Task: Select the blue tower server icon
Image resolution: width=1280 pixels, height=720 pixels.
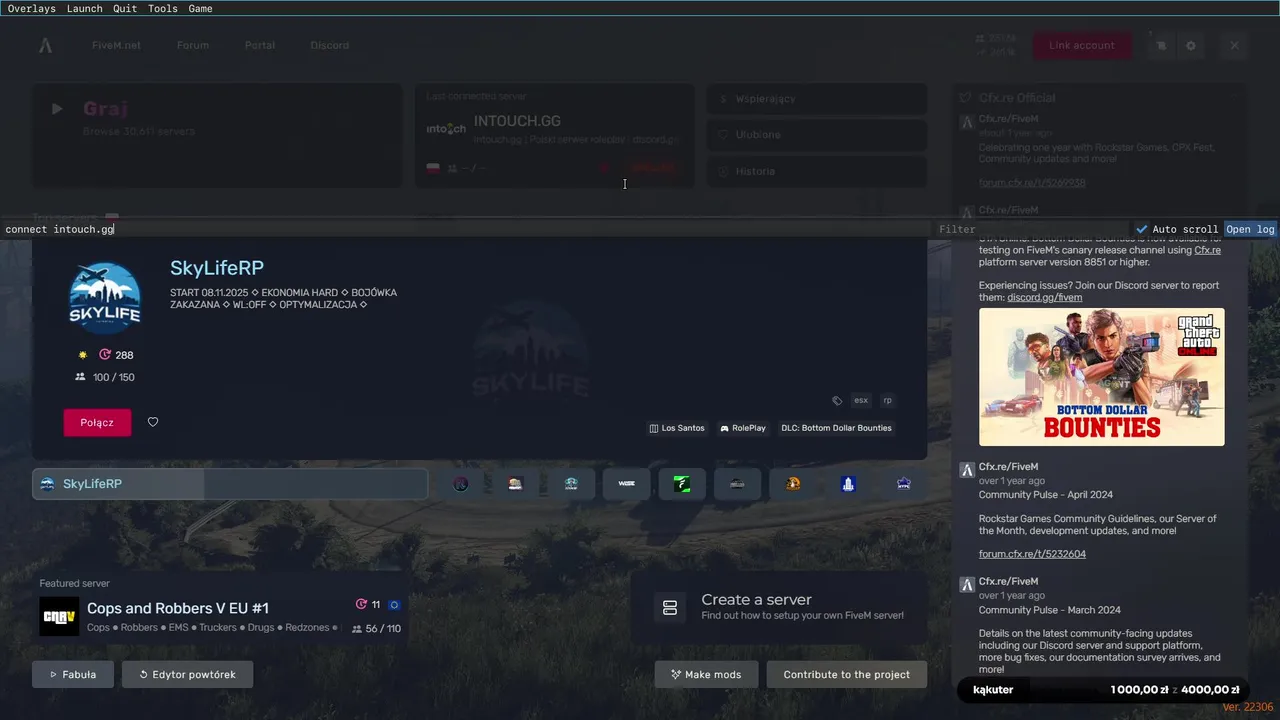Action: 848,484
